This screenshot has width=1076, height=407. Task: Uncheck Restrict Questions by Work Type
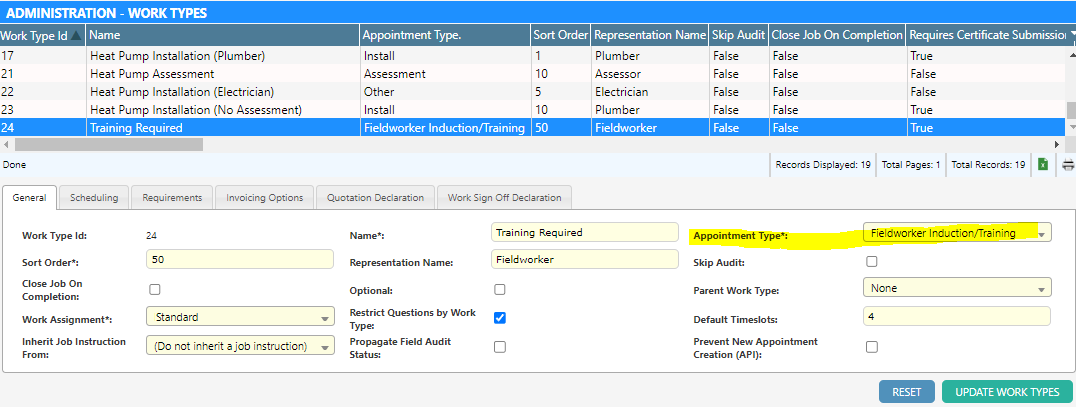[x=500, y=318]
